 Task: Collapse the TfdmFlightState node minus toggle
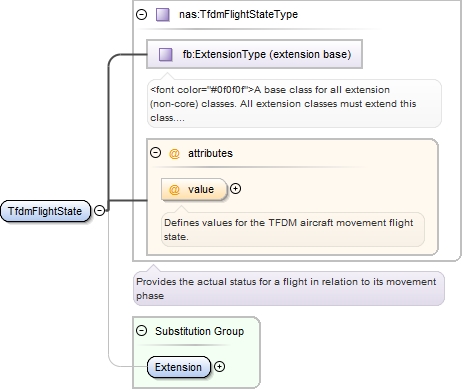pyautogui.click(x=99, y=210)
